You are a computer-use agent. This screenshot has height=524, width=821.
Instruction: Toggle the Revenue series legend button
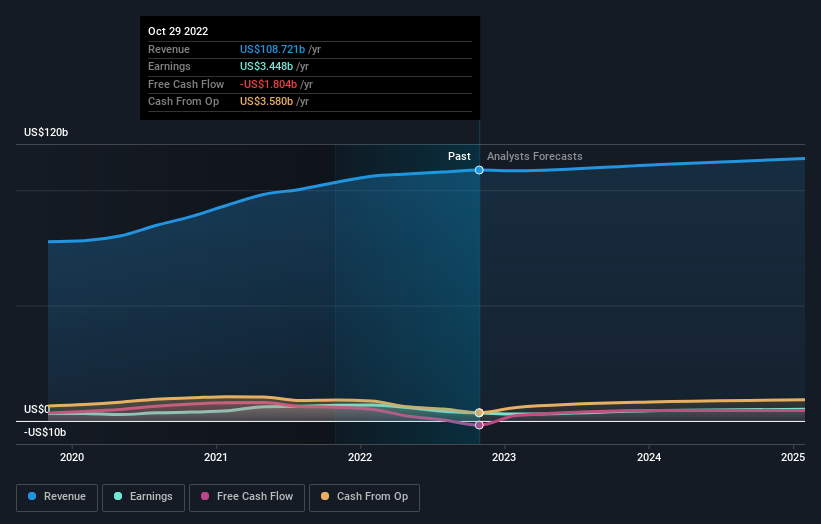[x=57, y=497]
